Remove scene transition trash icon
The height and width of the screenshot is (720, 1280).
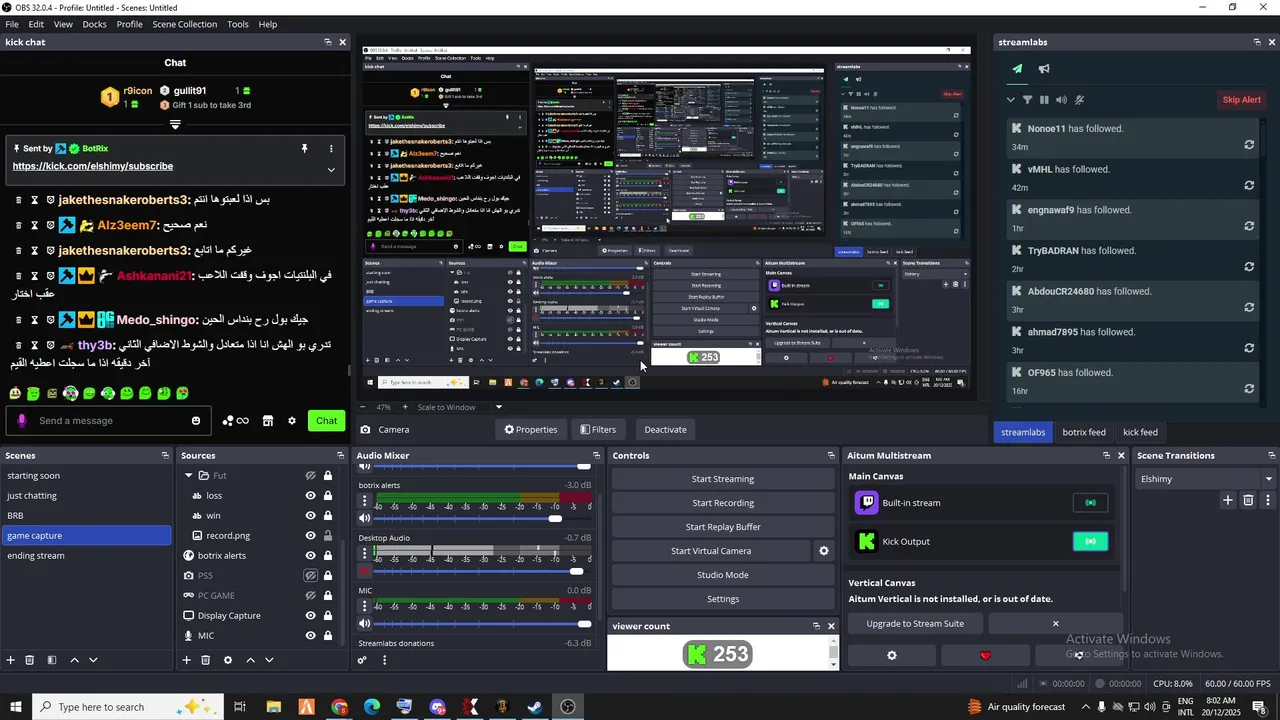pyautogui.click(x=1248, y=500)
